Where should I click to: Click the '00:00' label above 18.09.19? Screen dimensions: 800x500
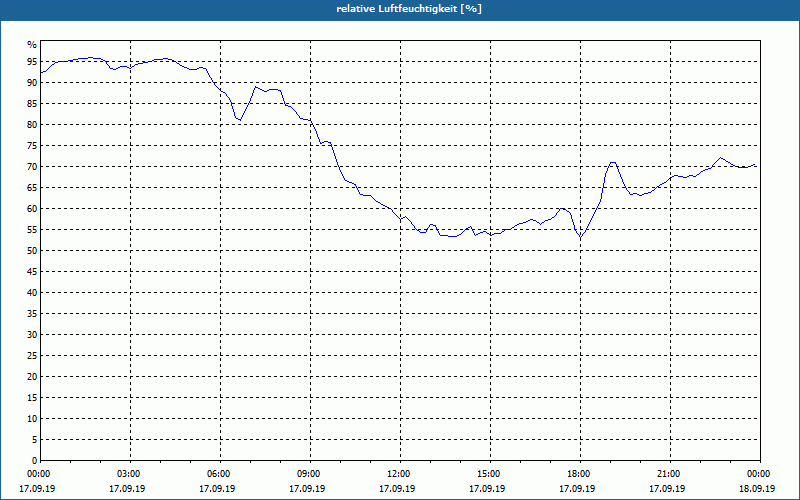coord(760,474)
